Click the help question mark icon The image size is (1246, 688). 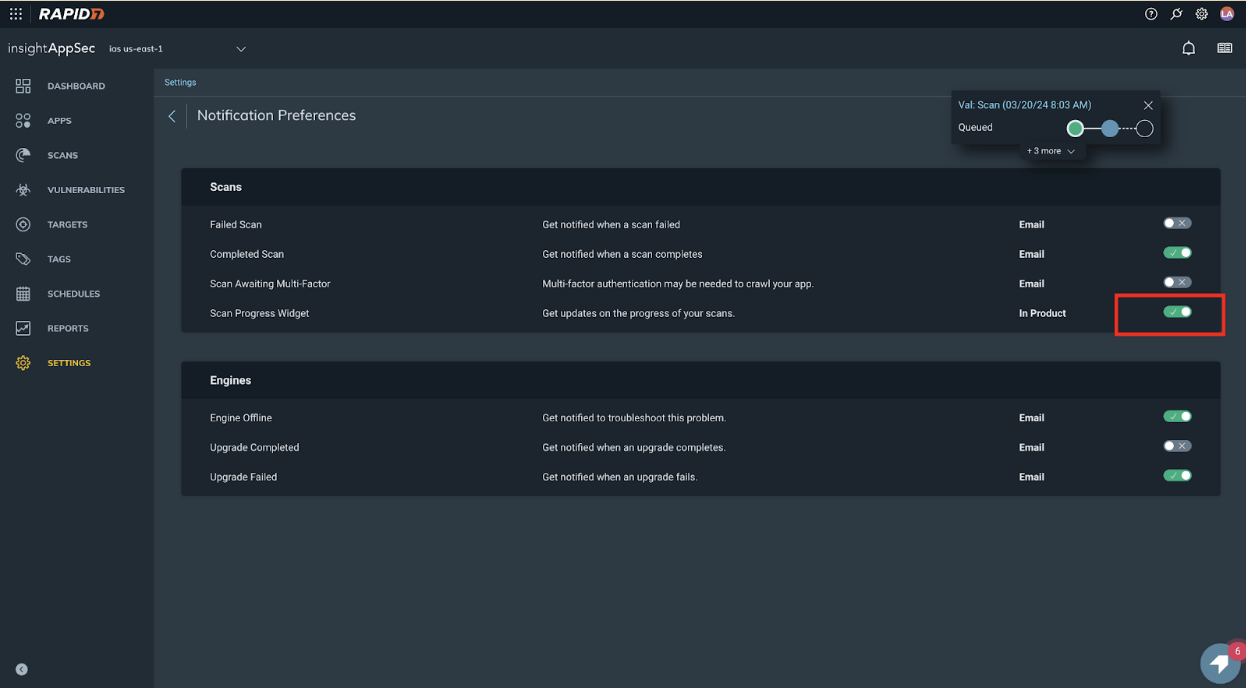1151,14
